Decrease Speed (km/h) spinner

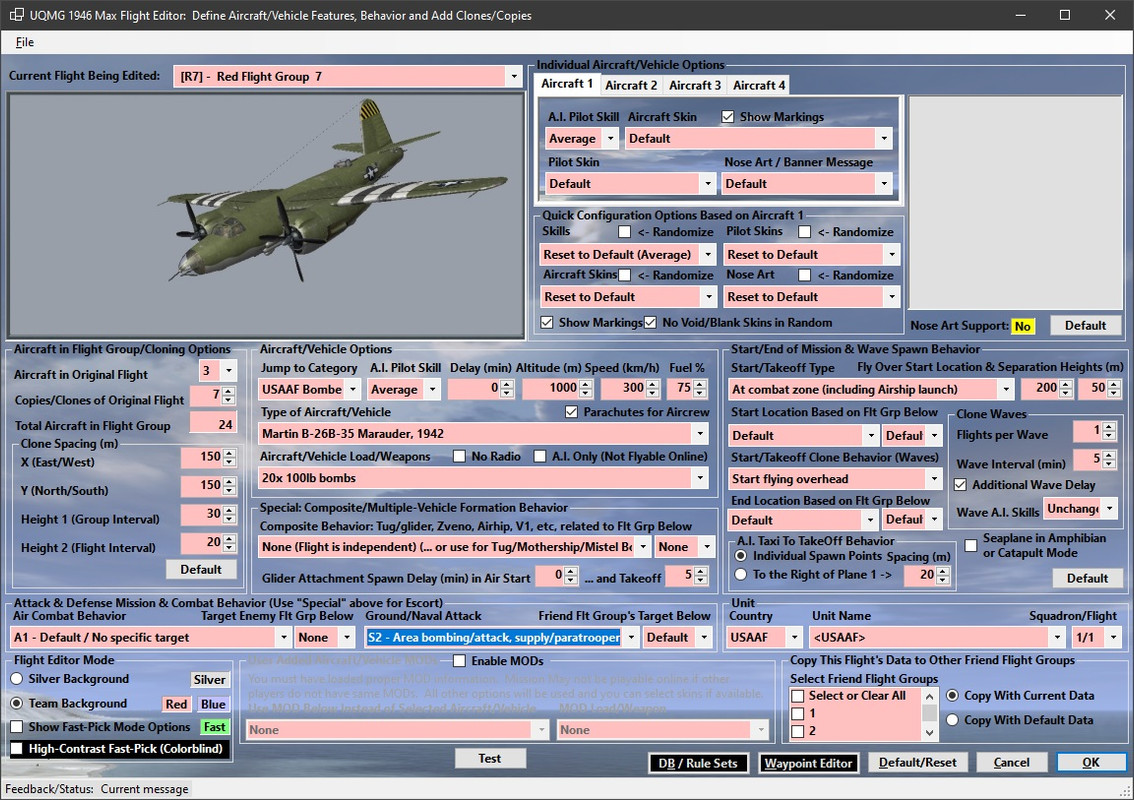652,394
